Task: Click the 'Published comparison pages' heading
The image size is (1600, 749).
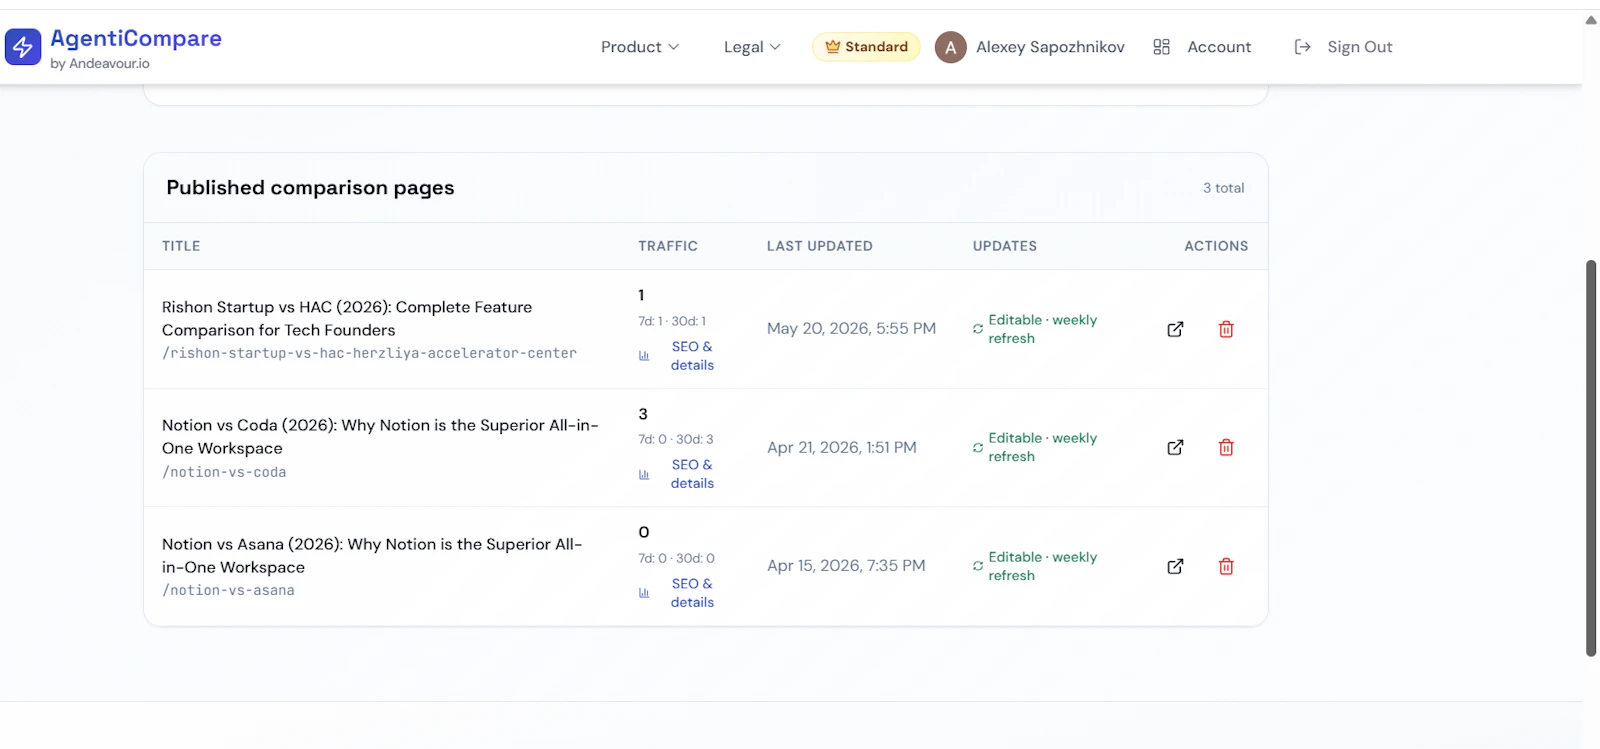Action: pos(310,188)
